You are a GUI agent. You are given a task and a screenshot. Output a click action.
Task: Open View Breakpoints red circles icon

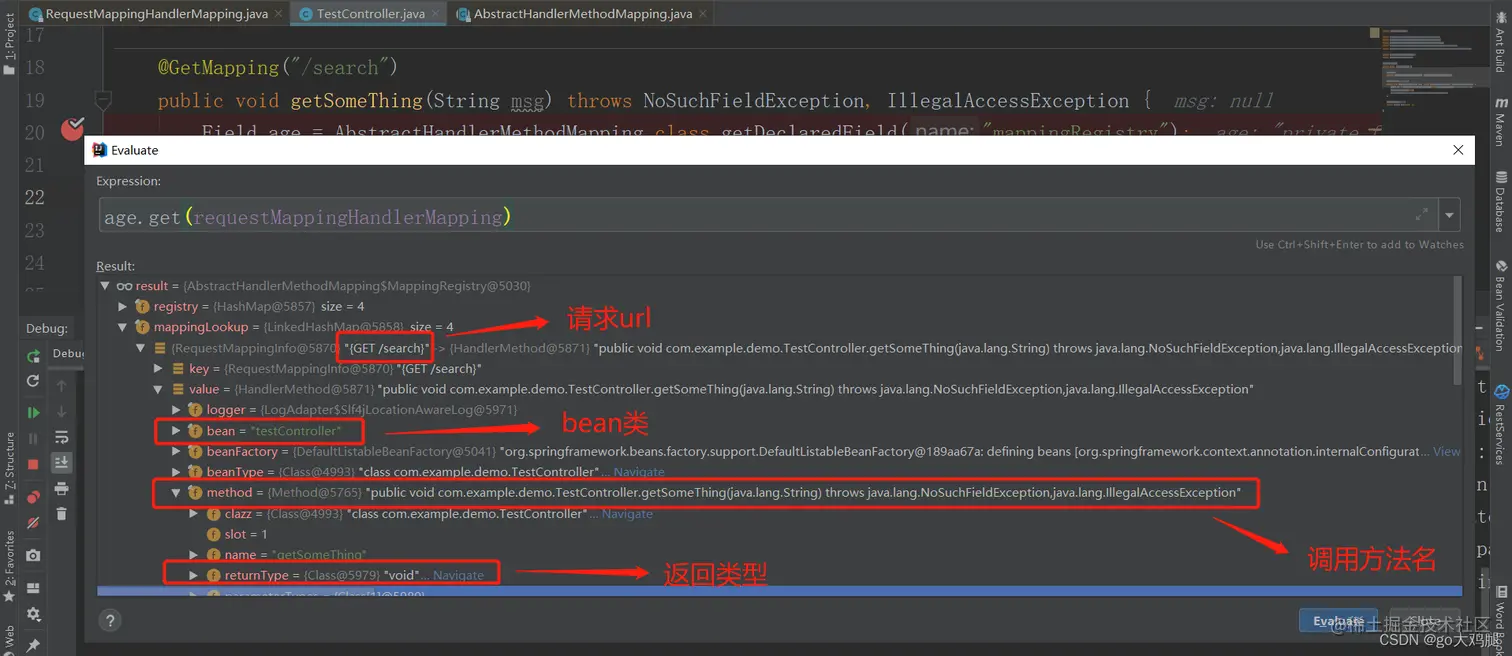coord(33,497)
